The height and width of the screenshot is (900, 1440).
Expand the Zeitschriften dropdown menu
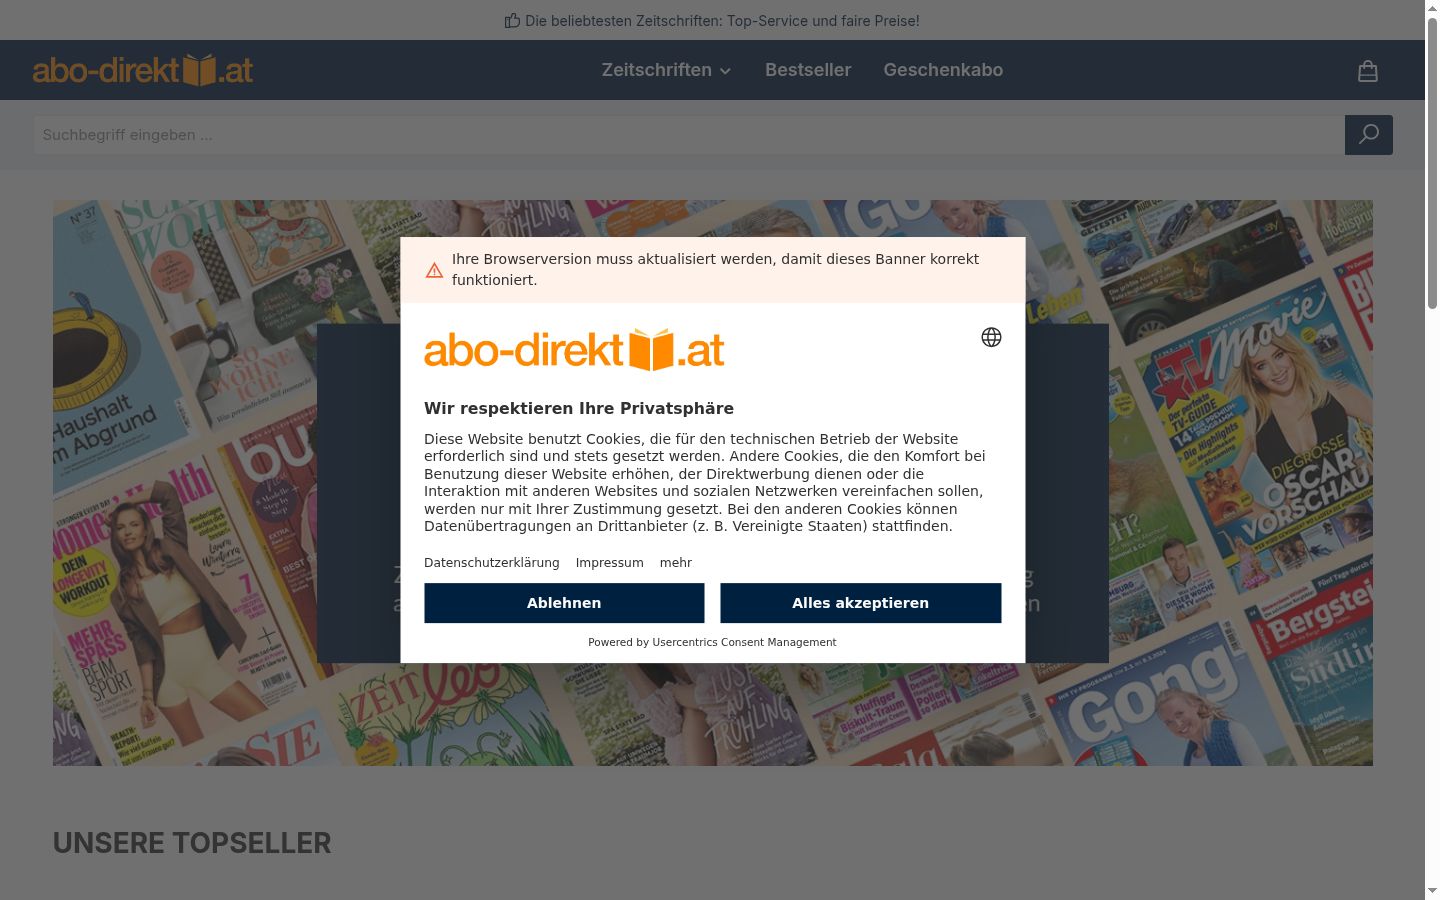666,70
